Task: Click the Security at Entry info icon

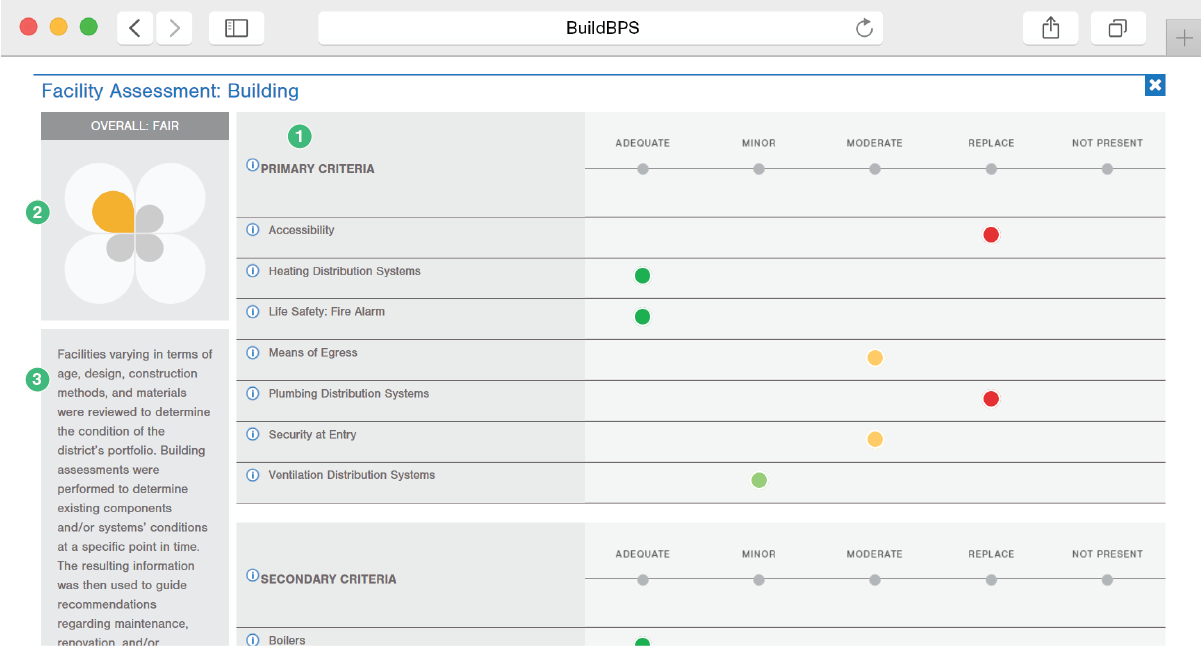Action: pyautogui.click(x=253, y=435)
